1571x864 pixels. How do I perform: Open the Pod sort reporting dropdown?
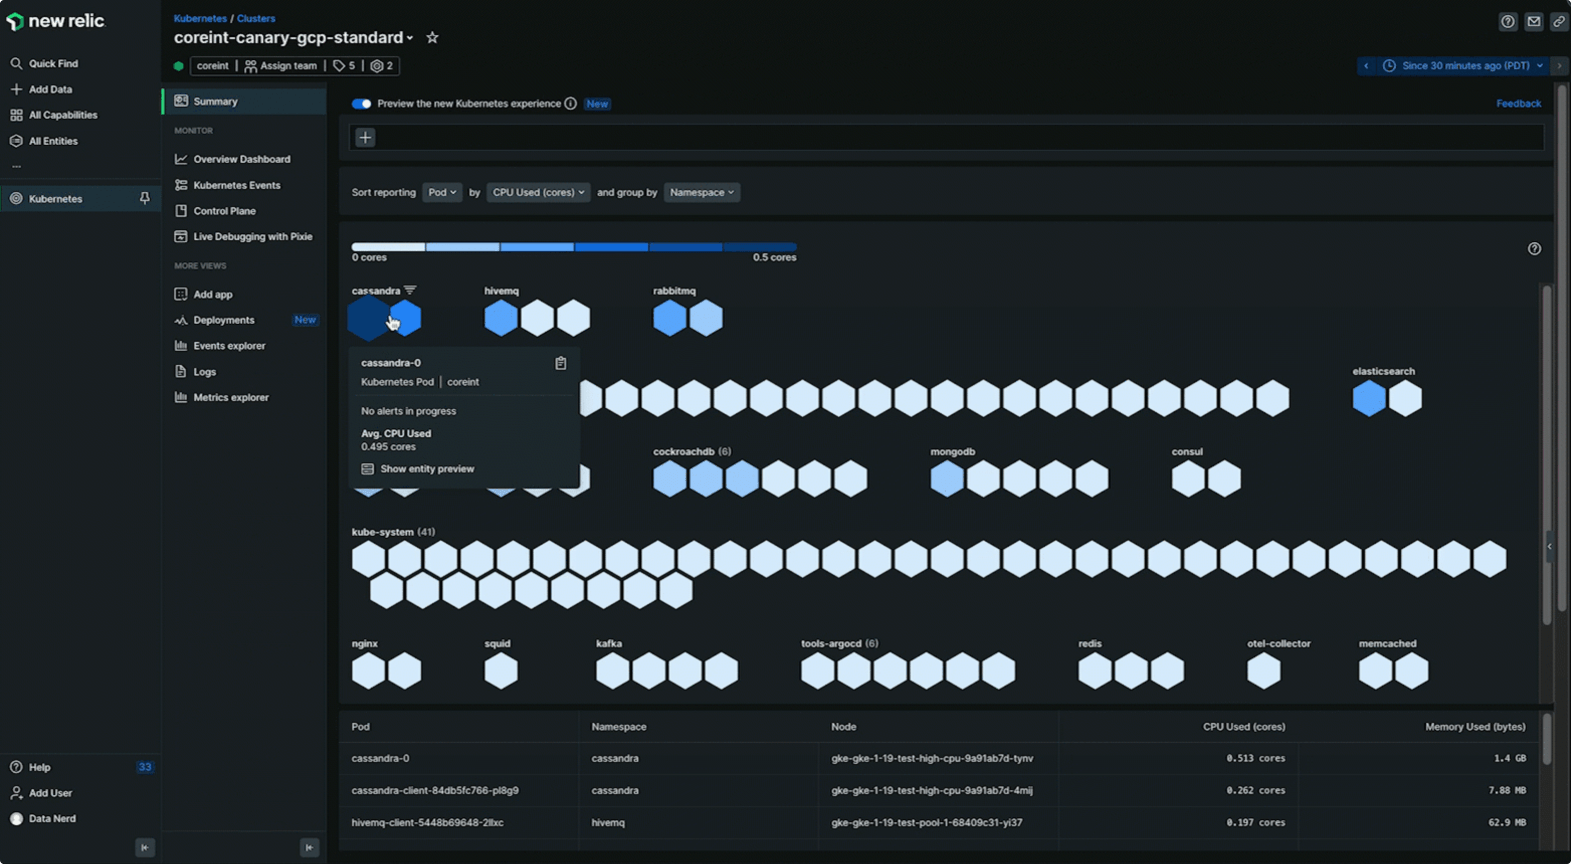click(441, 192)
